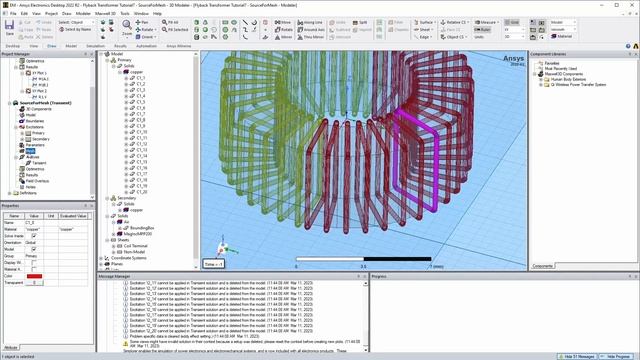This screenshot has height=360, width=640.
Task: Open the Sheet dropdown in ribbon
Action: pyautogui.click(x=423, y=29)
